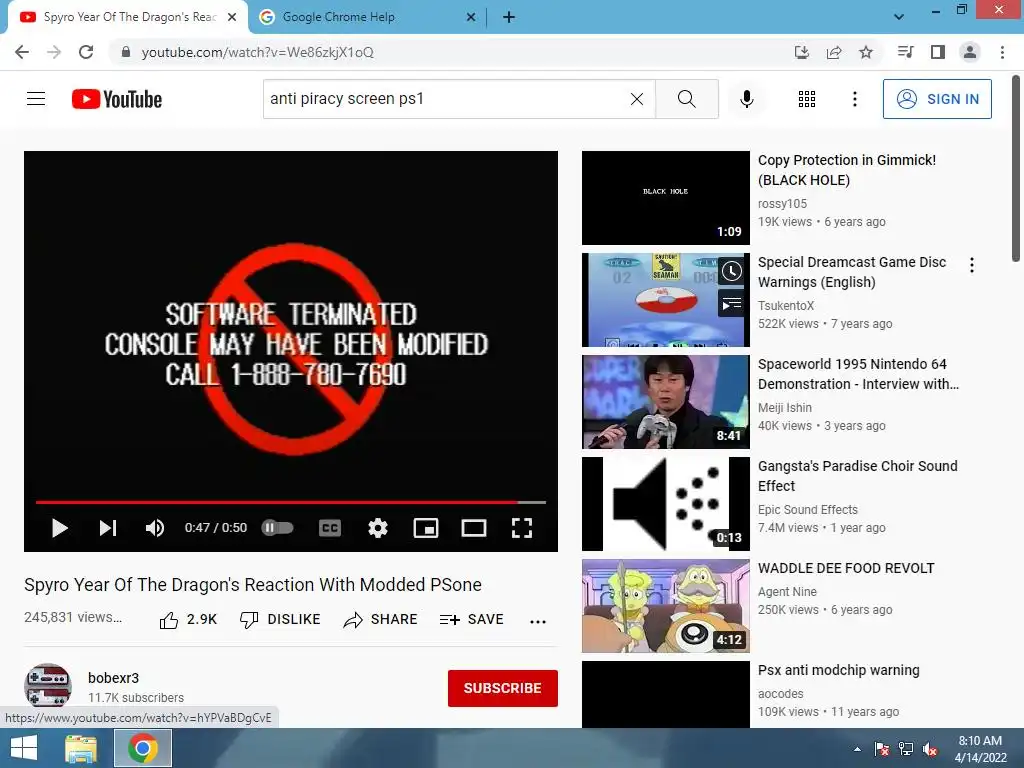
Task: Bookmark this page with star
Action: tap(866, 52)
